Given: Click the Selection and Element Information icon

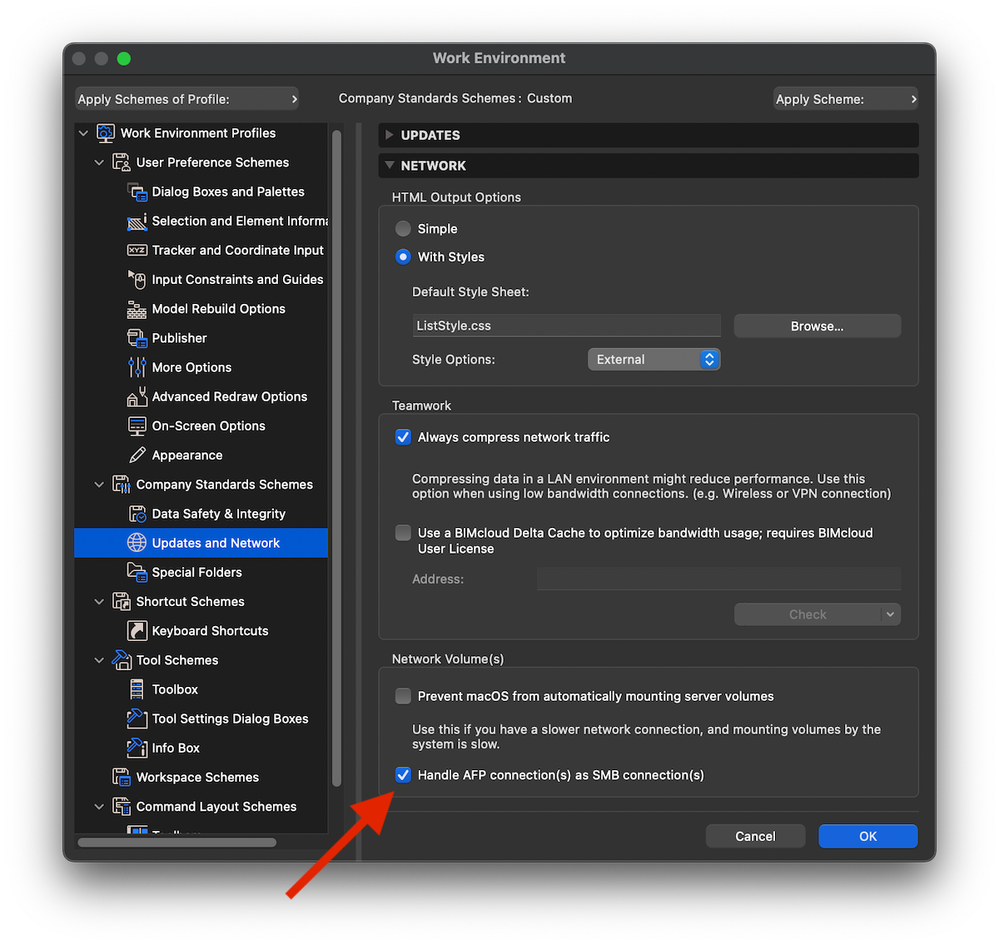Looking at the screenshot, I should (137, 221).
